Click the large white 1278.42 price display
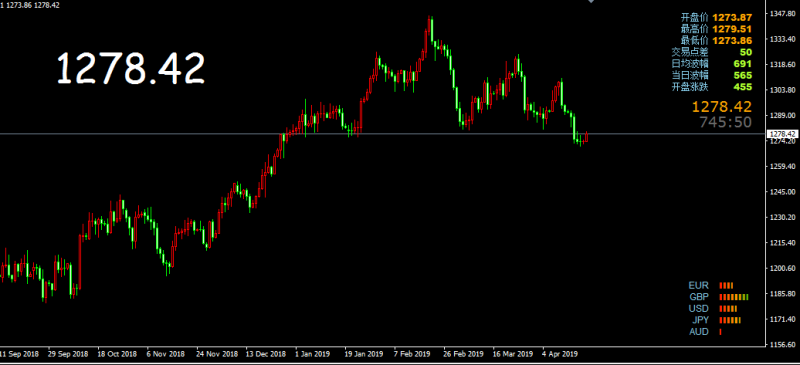 coord(131,68)
